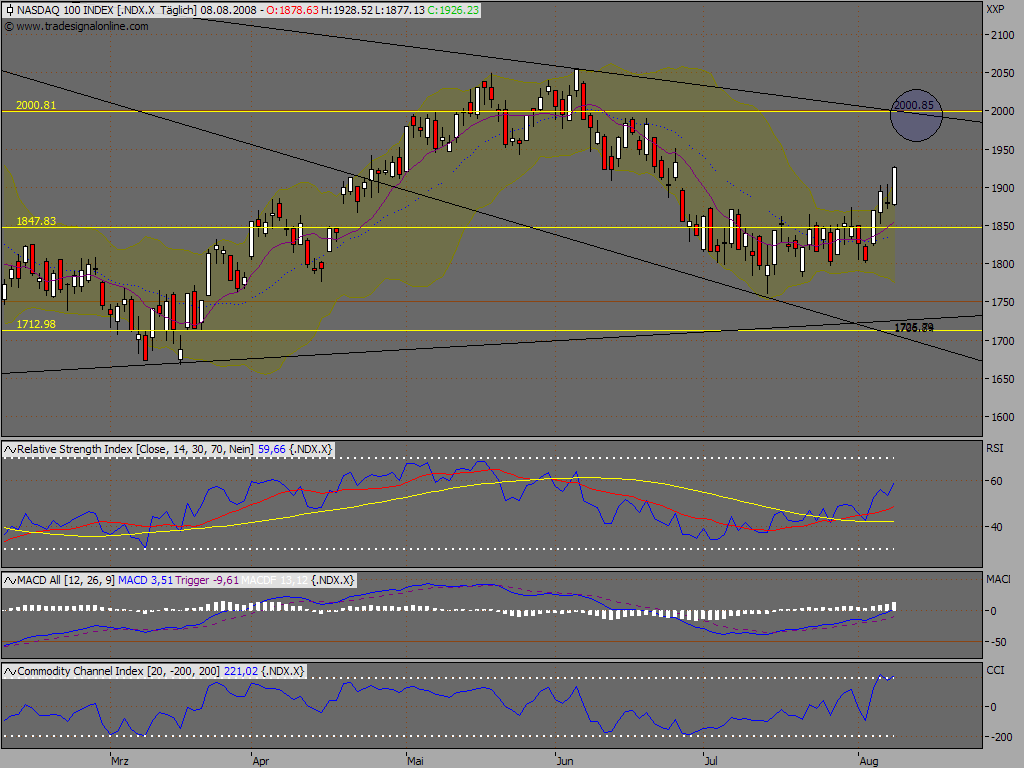This screenshot has height=768, width=1024.
Task: Click the CCI scale label on the right
Action: (x=995, y=670)
